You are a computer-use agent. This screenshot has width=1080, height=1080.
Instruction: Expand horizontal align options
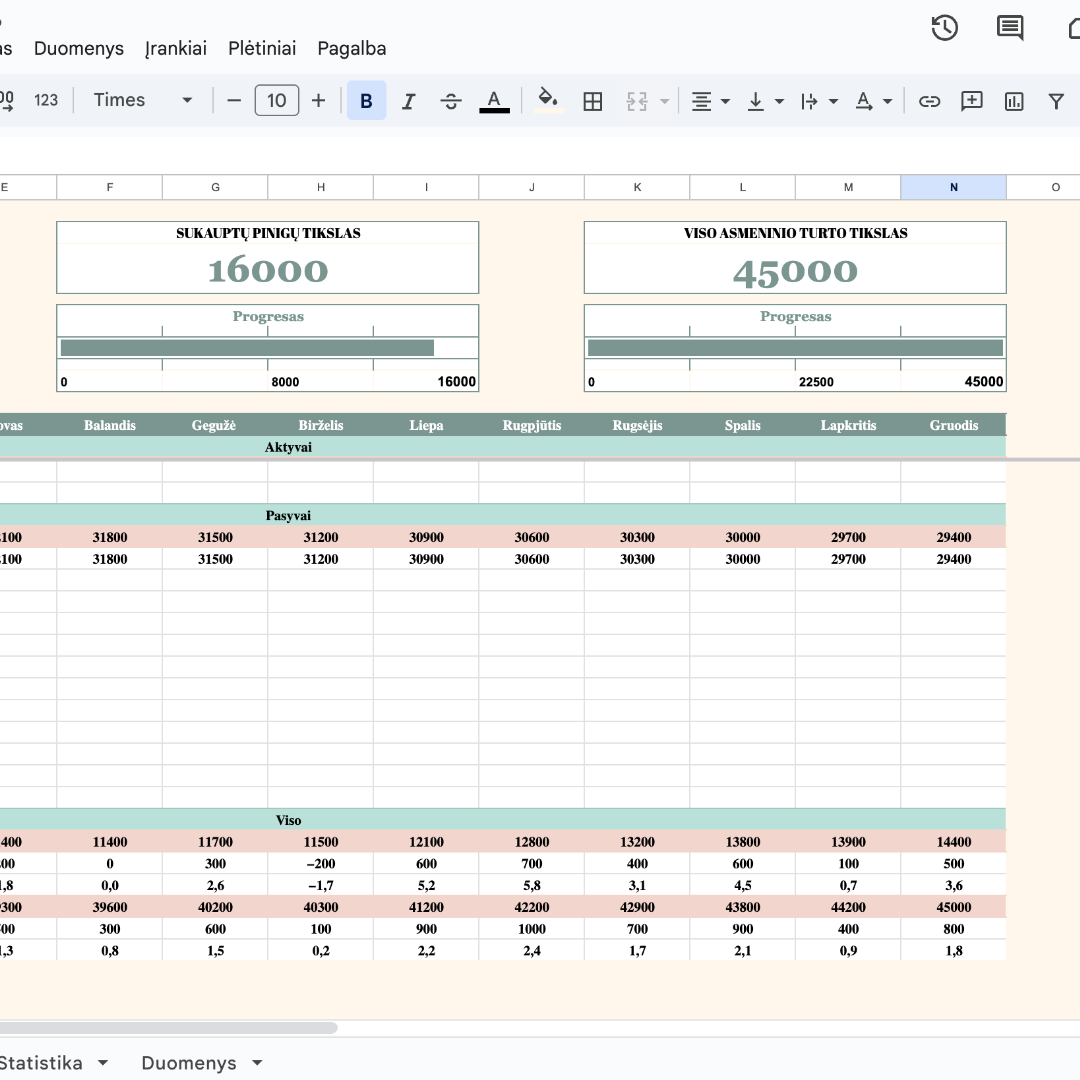coord(711,101)
